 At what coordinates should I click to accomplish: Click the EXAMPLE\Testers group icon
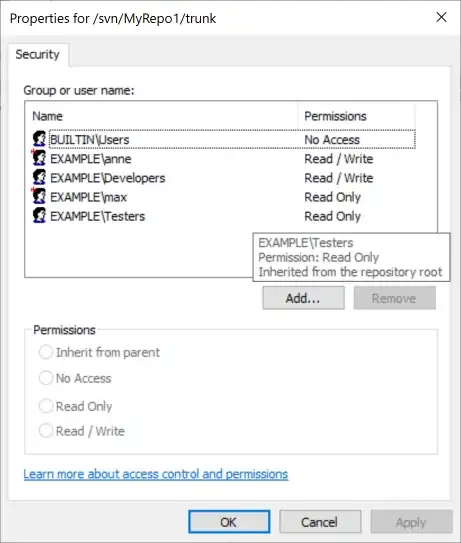pyautogui.click(x=39, y=215)
